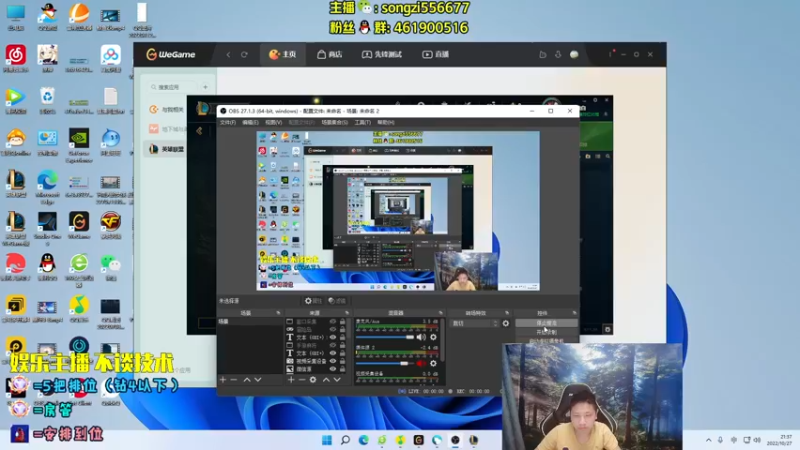This screenshot has height=450, width=800.
Task: Pop out the OBS audio mixer dock
Action: (440, 313)
